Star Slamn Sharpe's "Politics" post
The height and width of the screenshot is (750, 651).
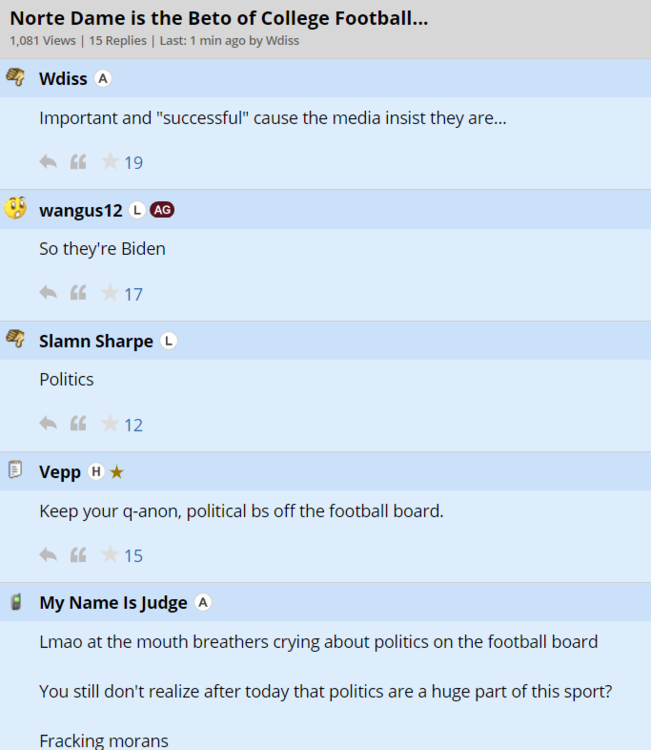coord(110,424)
